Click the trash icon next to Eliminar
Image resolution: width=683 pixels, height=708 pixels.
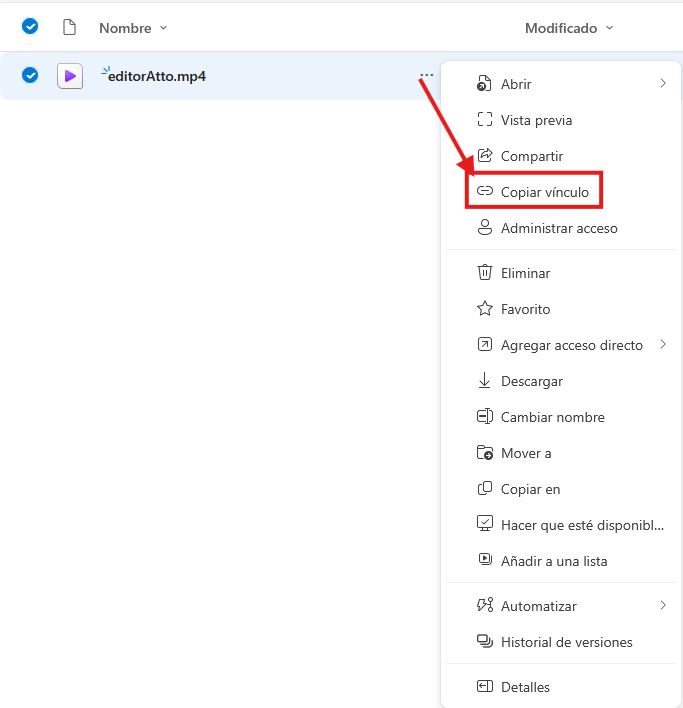[x=485, y=273]
